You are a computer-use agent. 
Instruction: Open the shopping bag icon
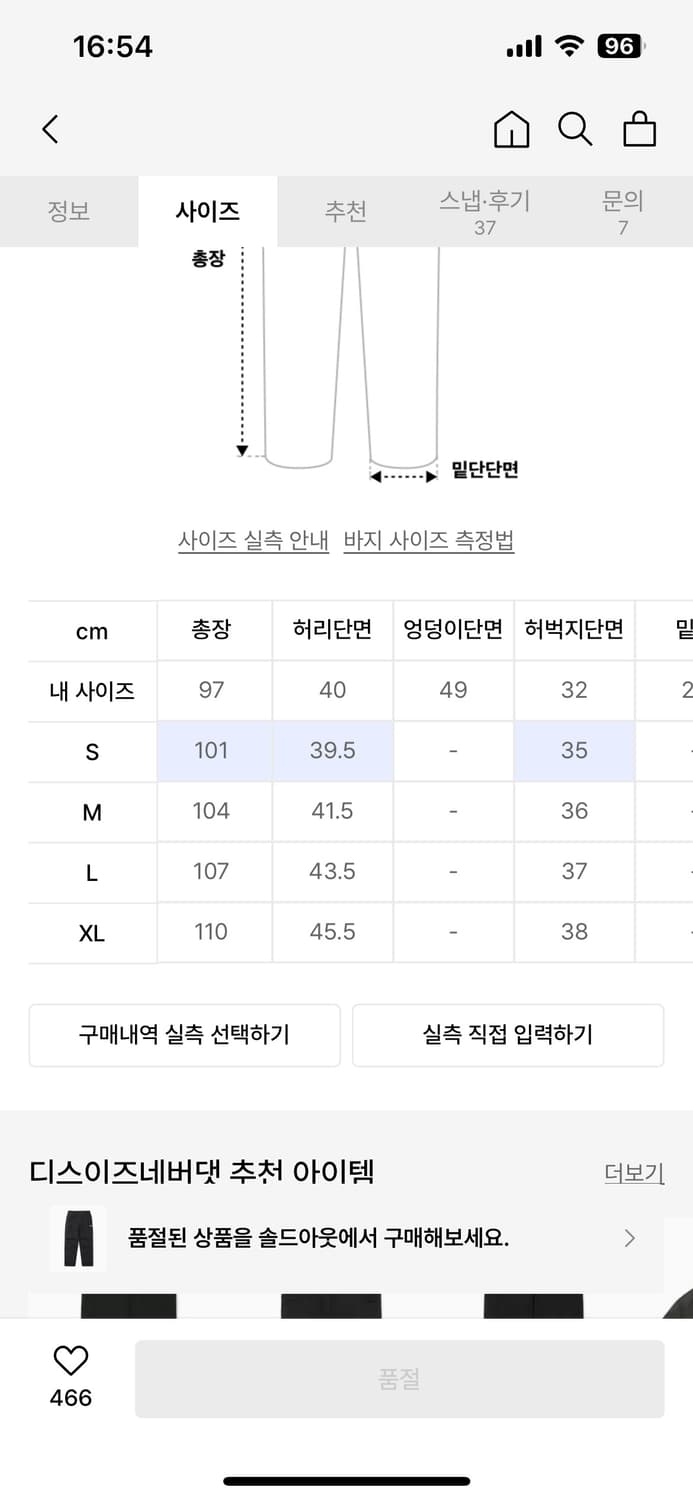(x=639, y=130)
